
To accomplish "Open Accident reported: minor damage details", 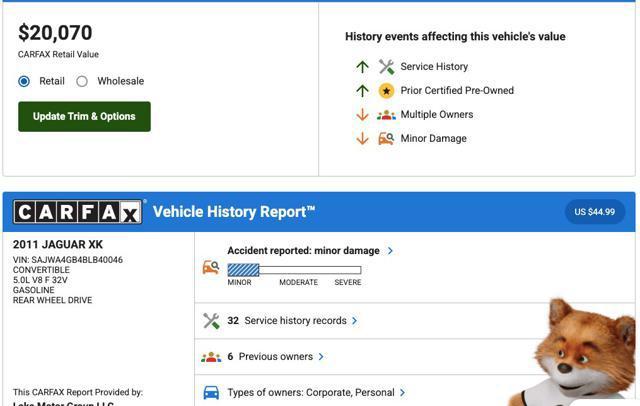I will coord(303,251).
